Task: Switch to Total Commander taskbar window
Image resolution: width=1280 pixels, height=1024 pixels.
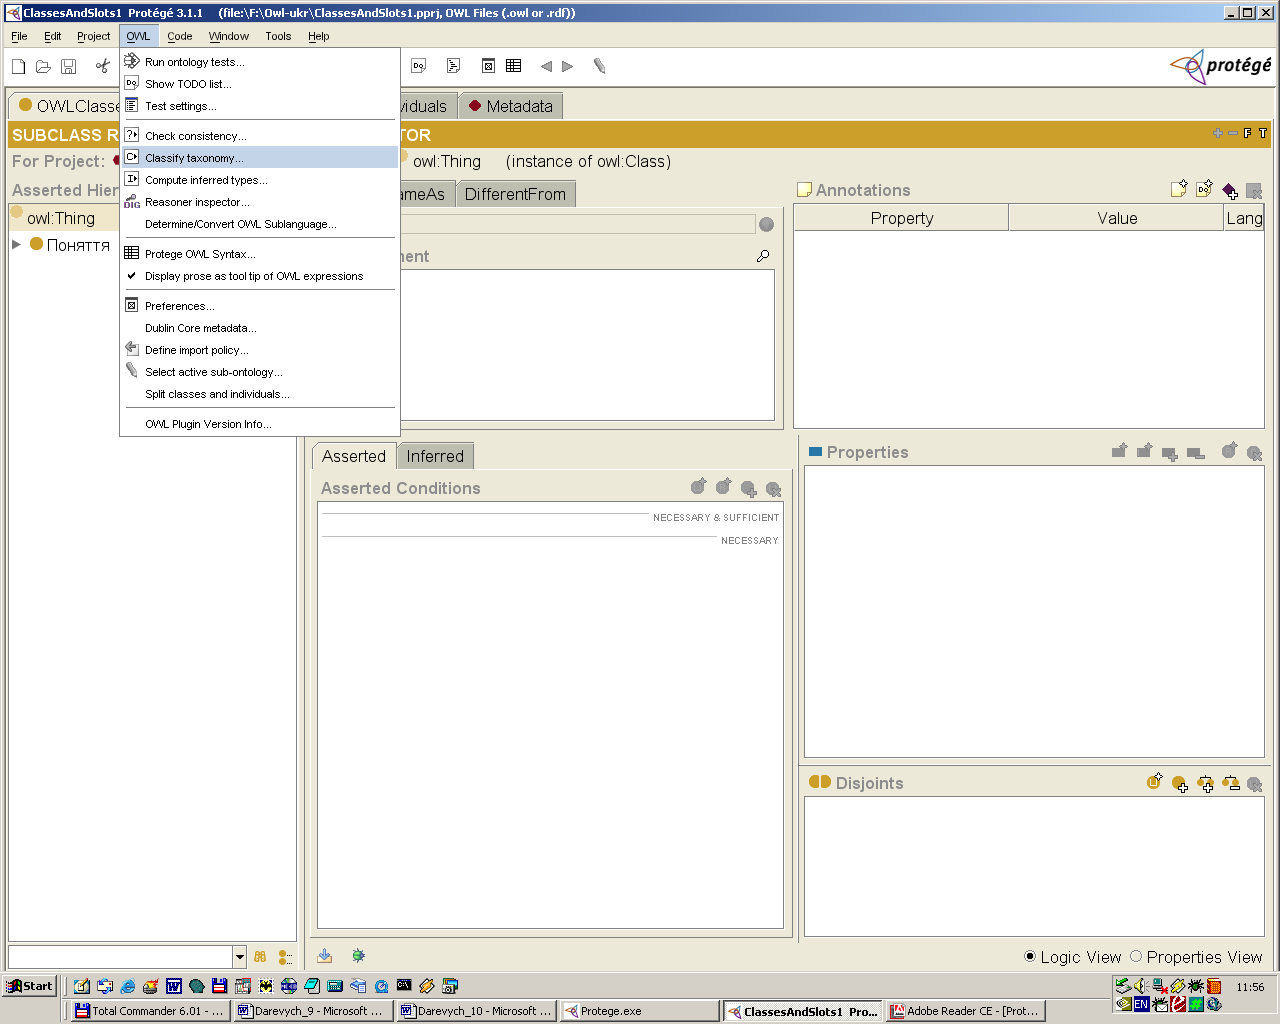Action: tap(150, 1011)
